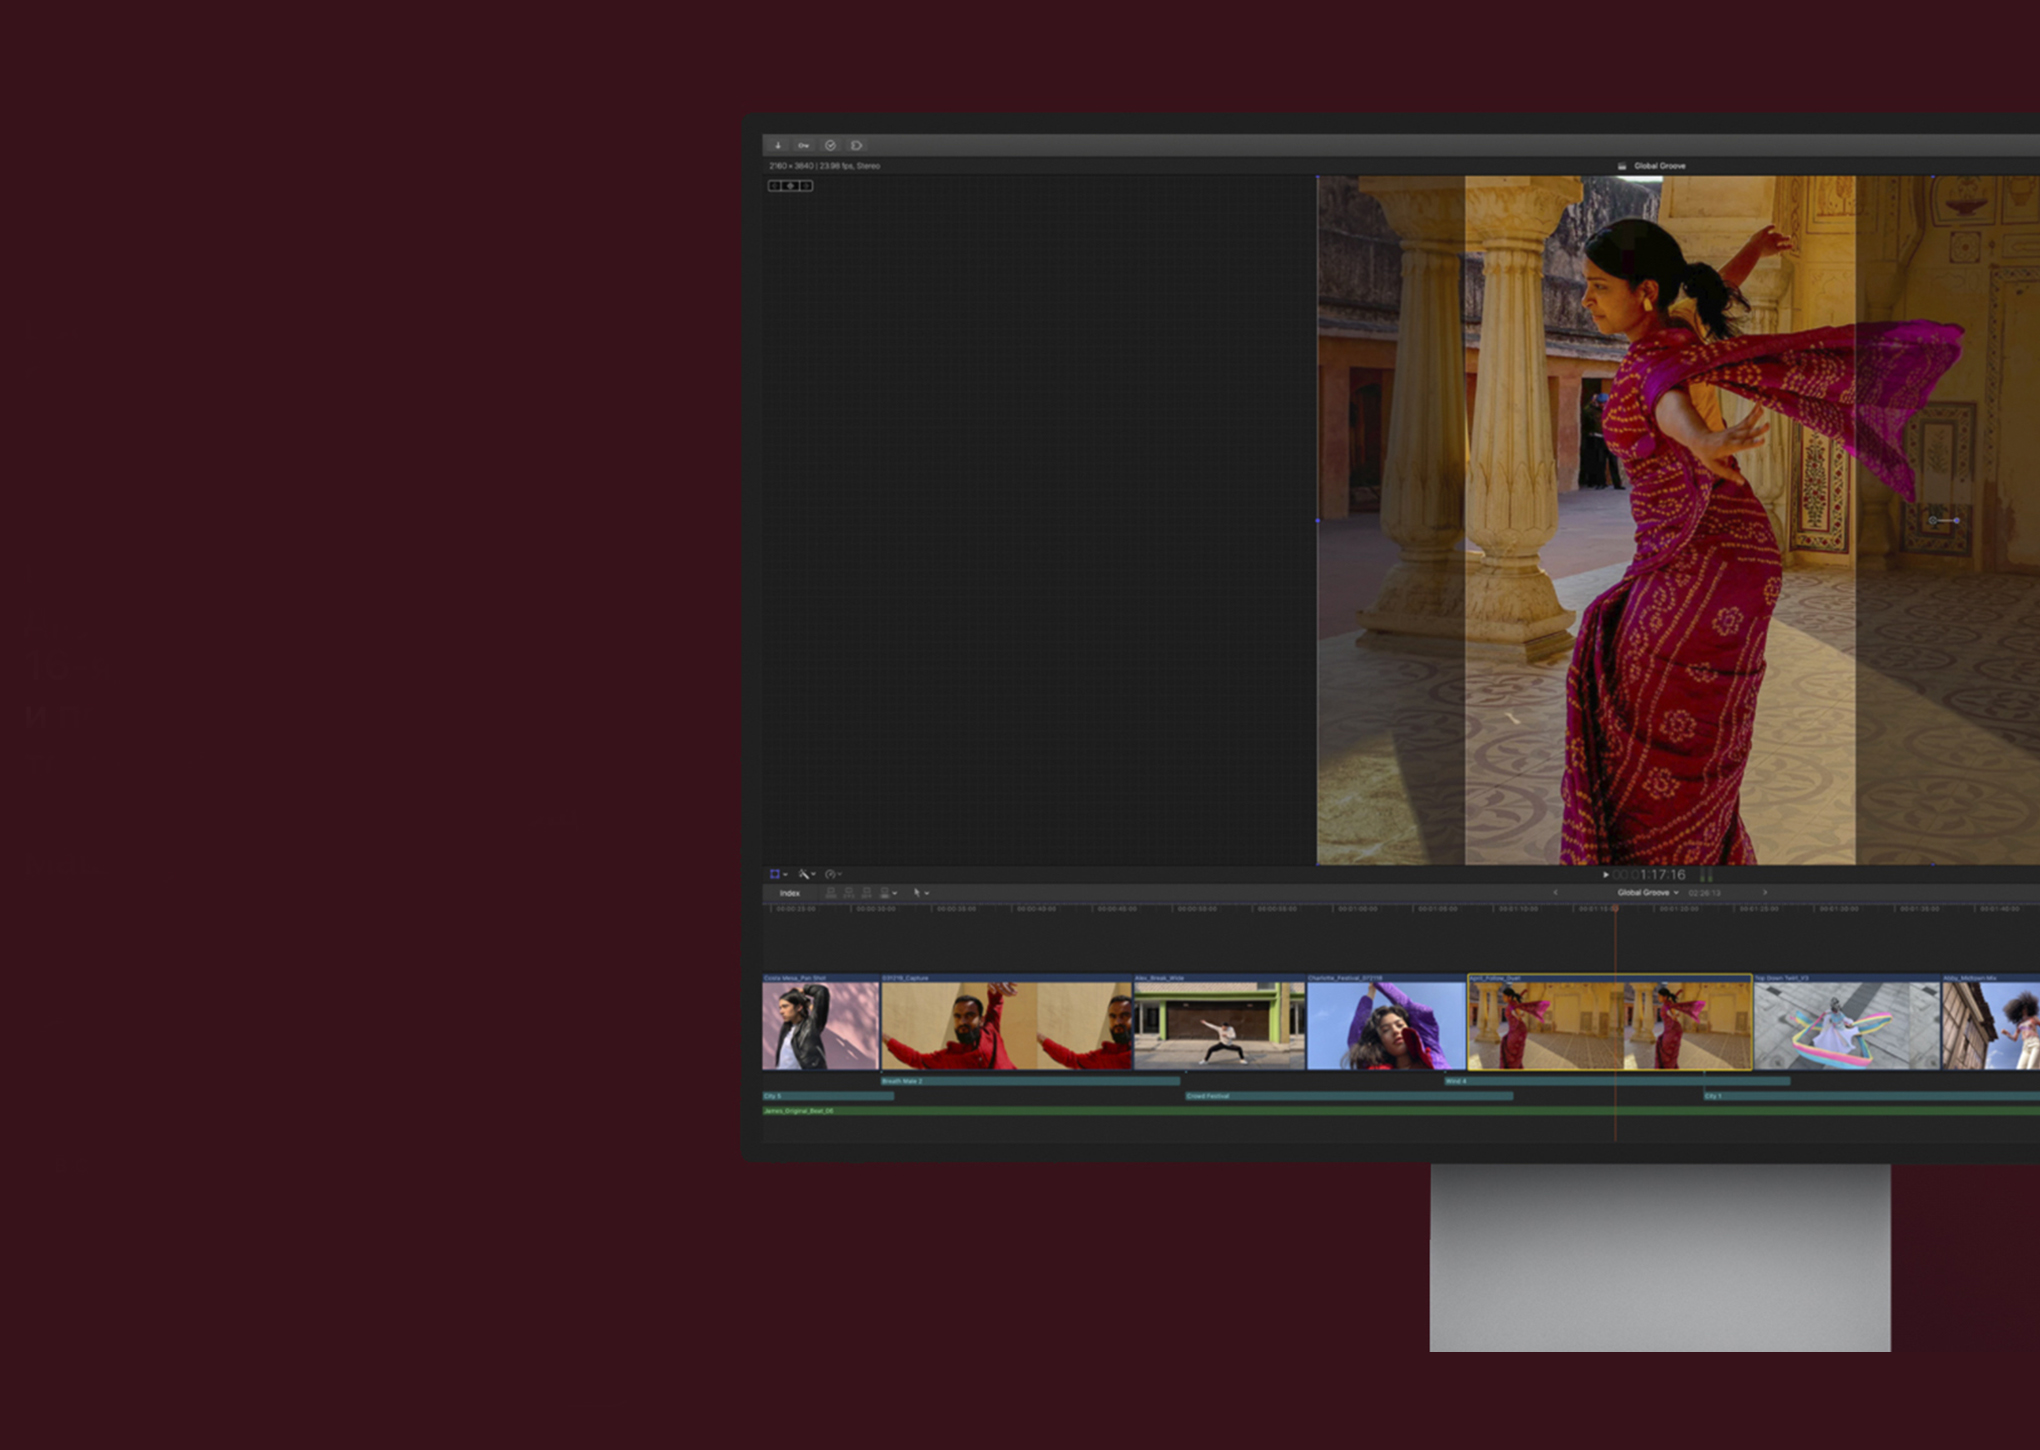Select the Alex_Break_Wide clip thumbnail
Viewport: 2040px width, 1450px height.
pos(1219,1025)
